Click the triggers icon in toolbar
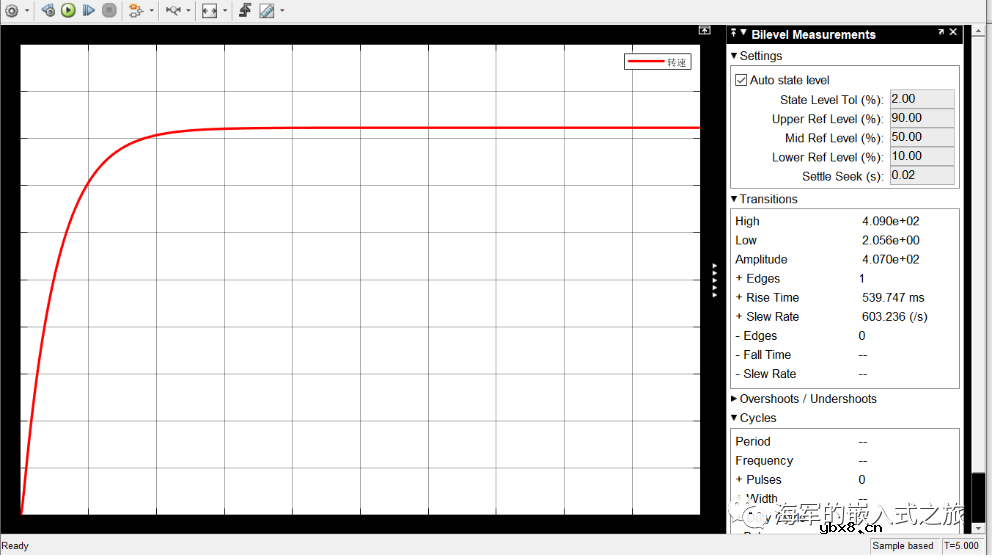 click(245, 11)
